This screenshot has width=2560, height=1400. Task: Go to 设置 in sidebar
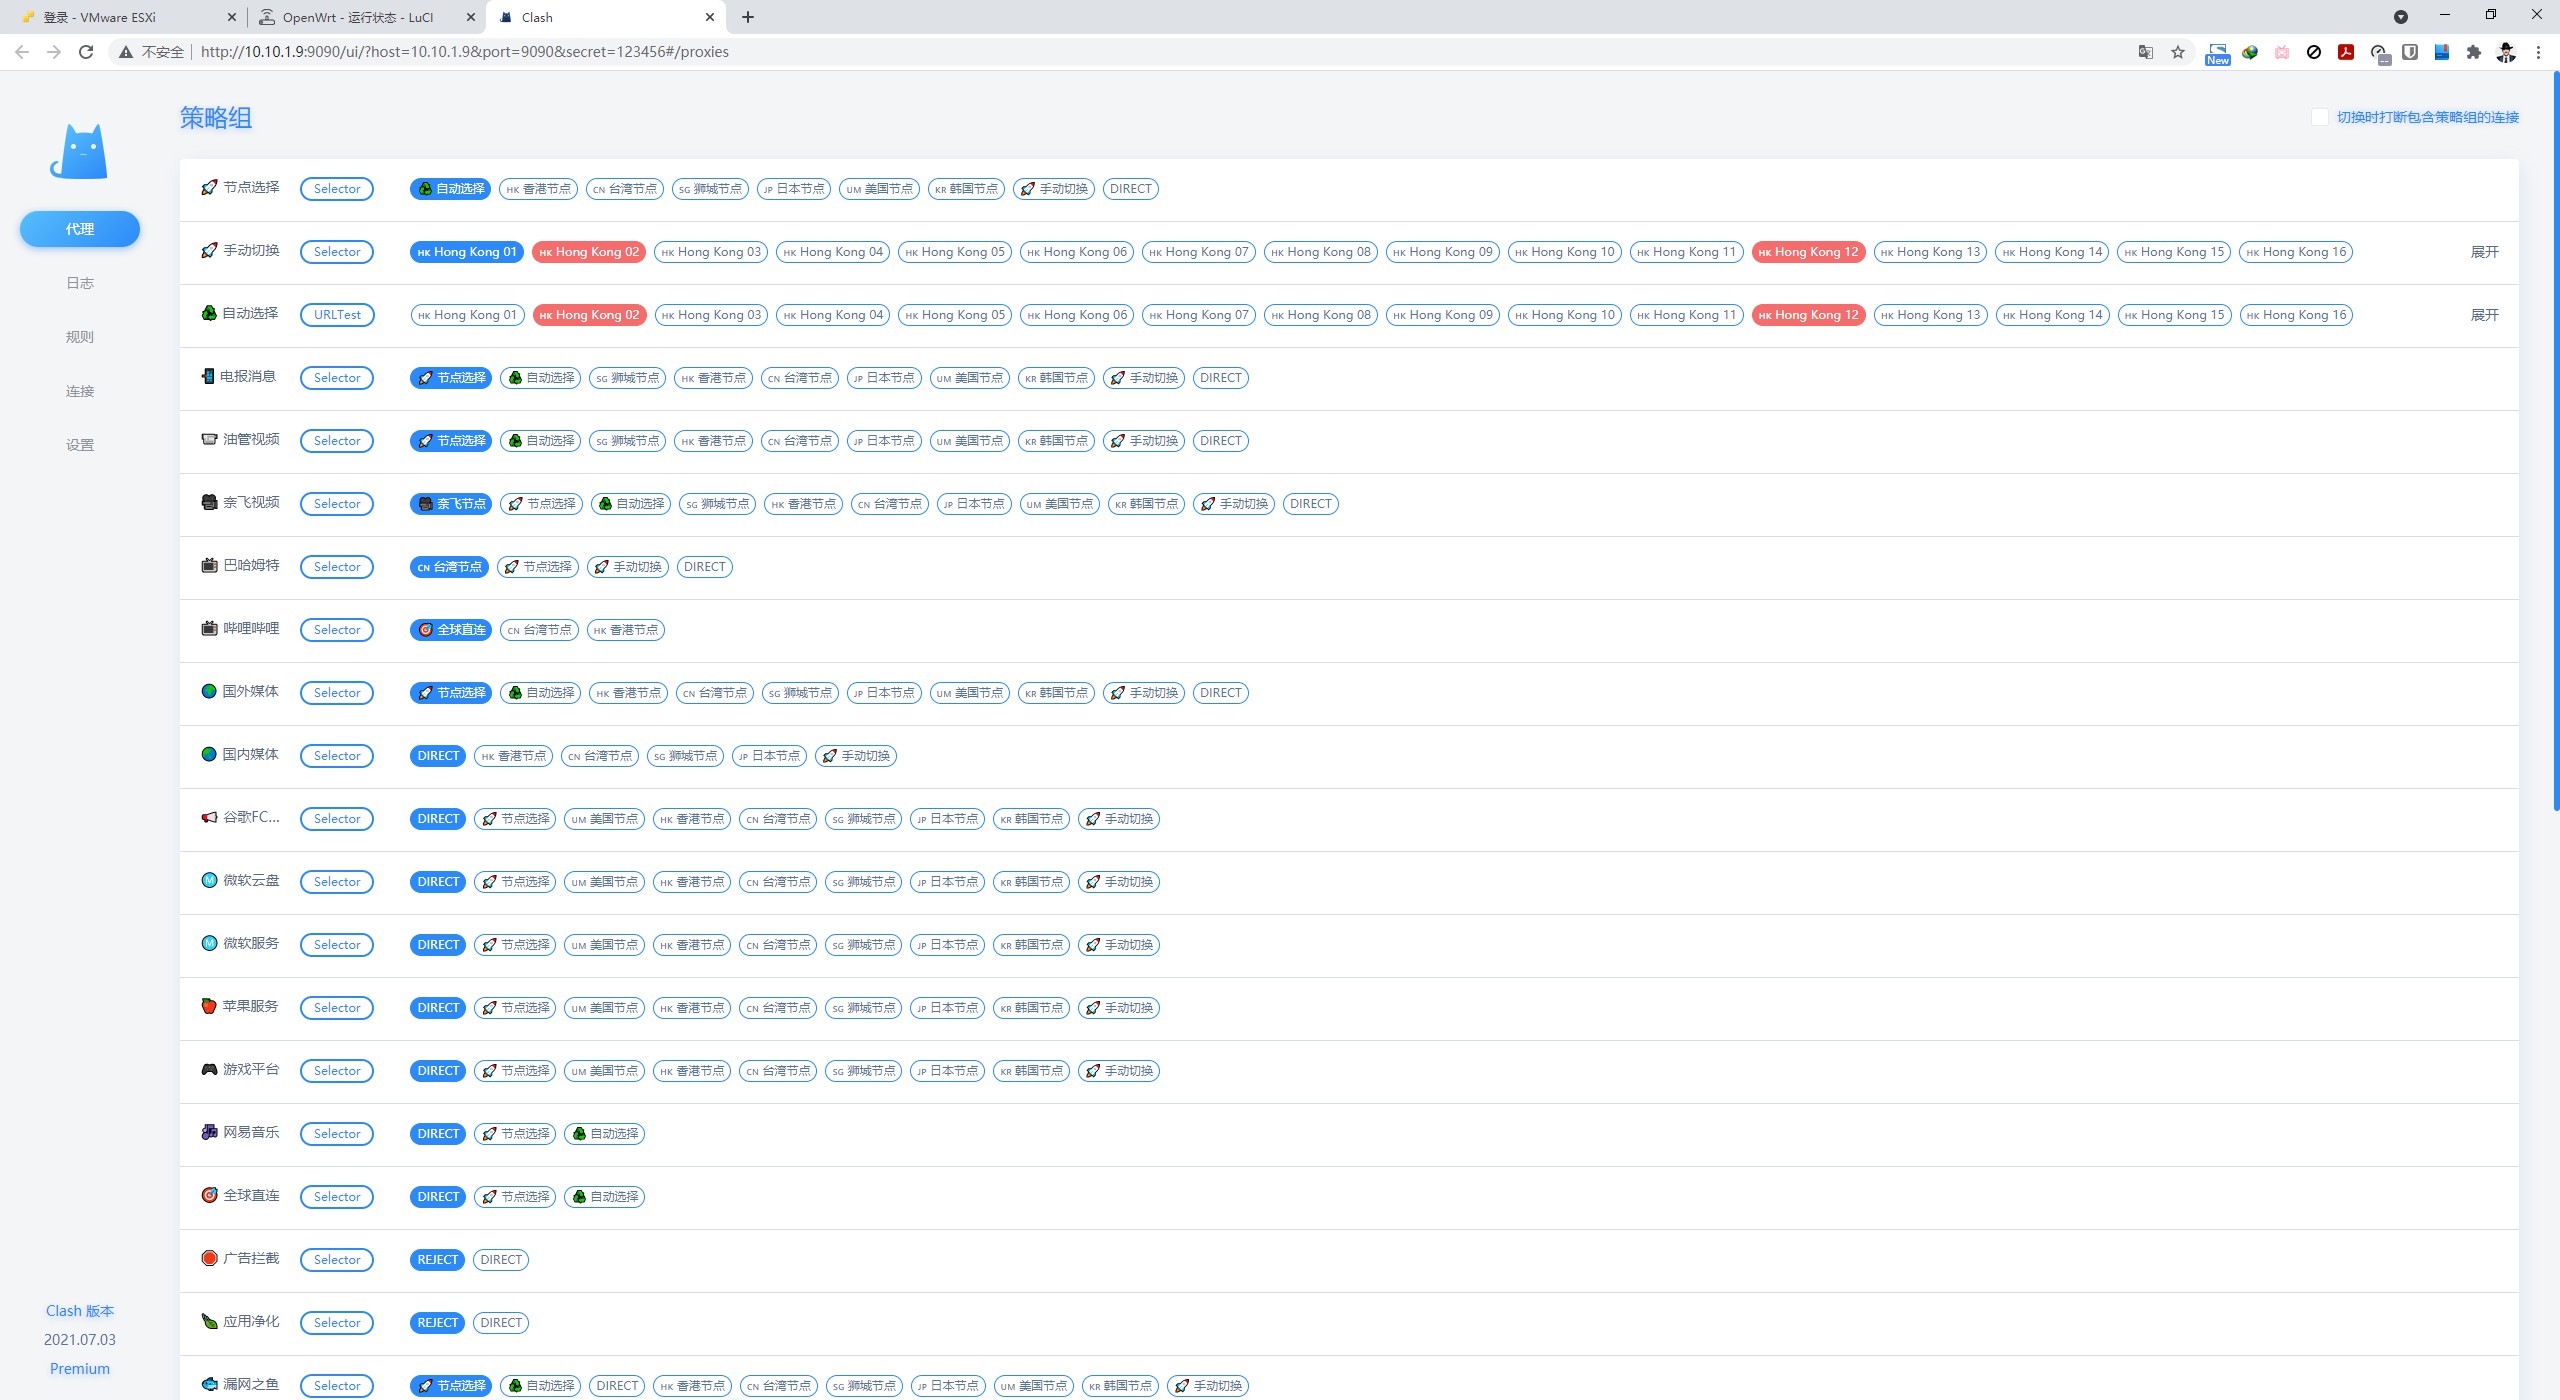(x=80, y=445)
